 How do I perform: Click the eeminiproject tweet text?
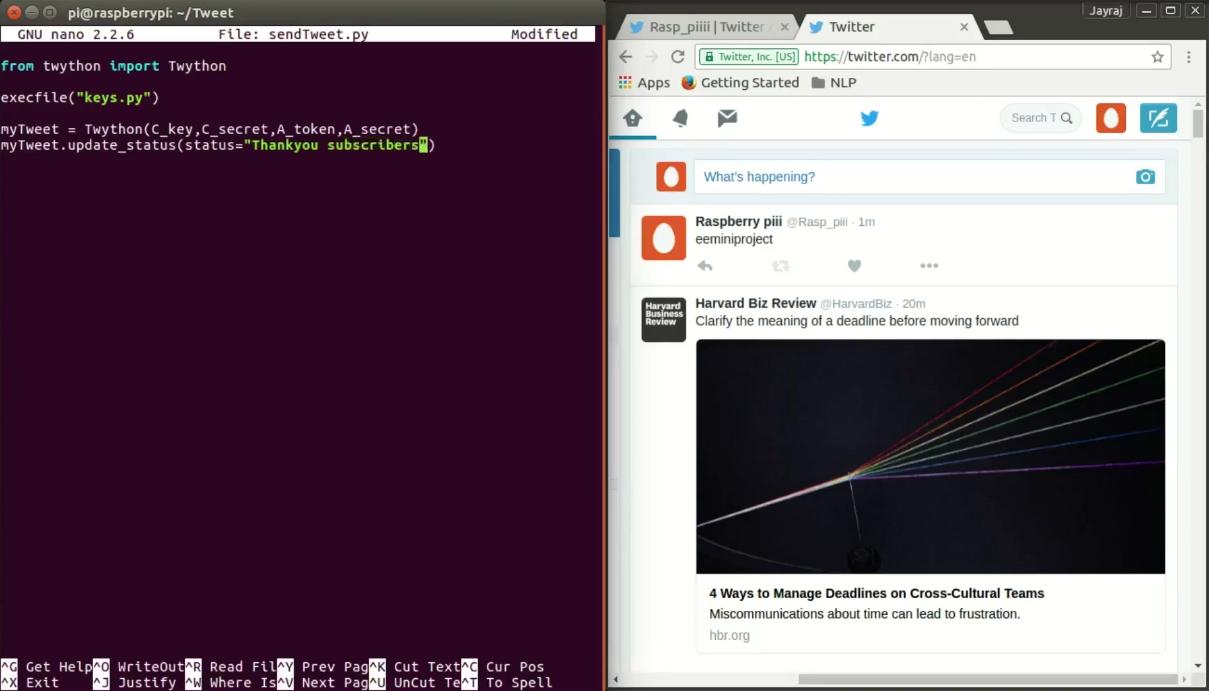(734, 240)
